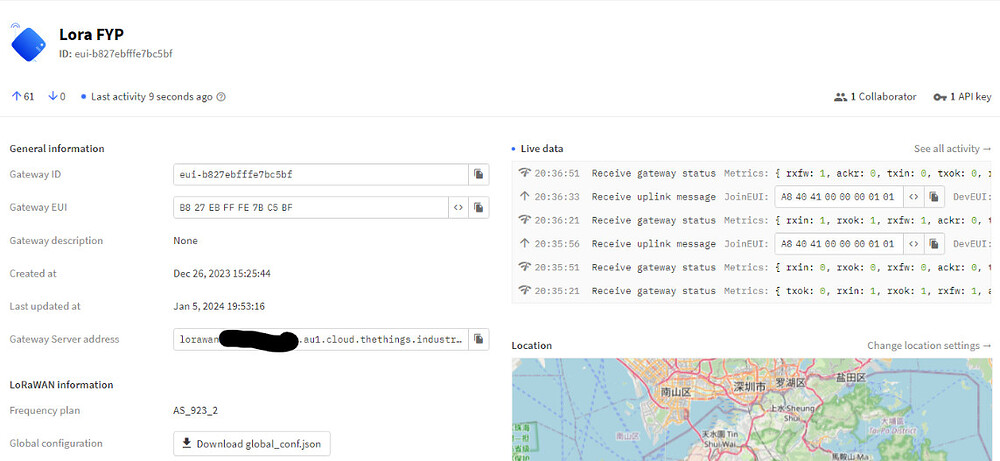Copy JoinEUI of the 20:36:33 uplink

pos(934,196)
